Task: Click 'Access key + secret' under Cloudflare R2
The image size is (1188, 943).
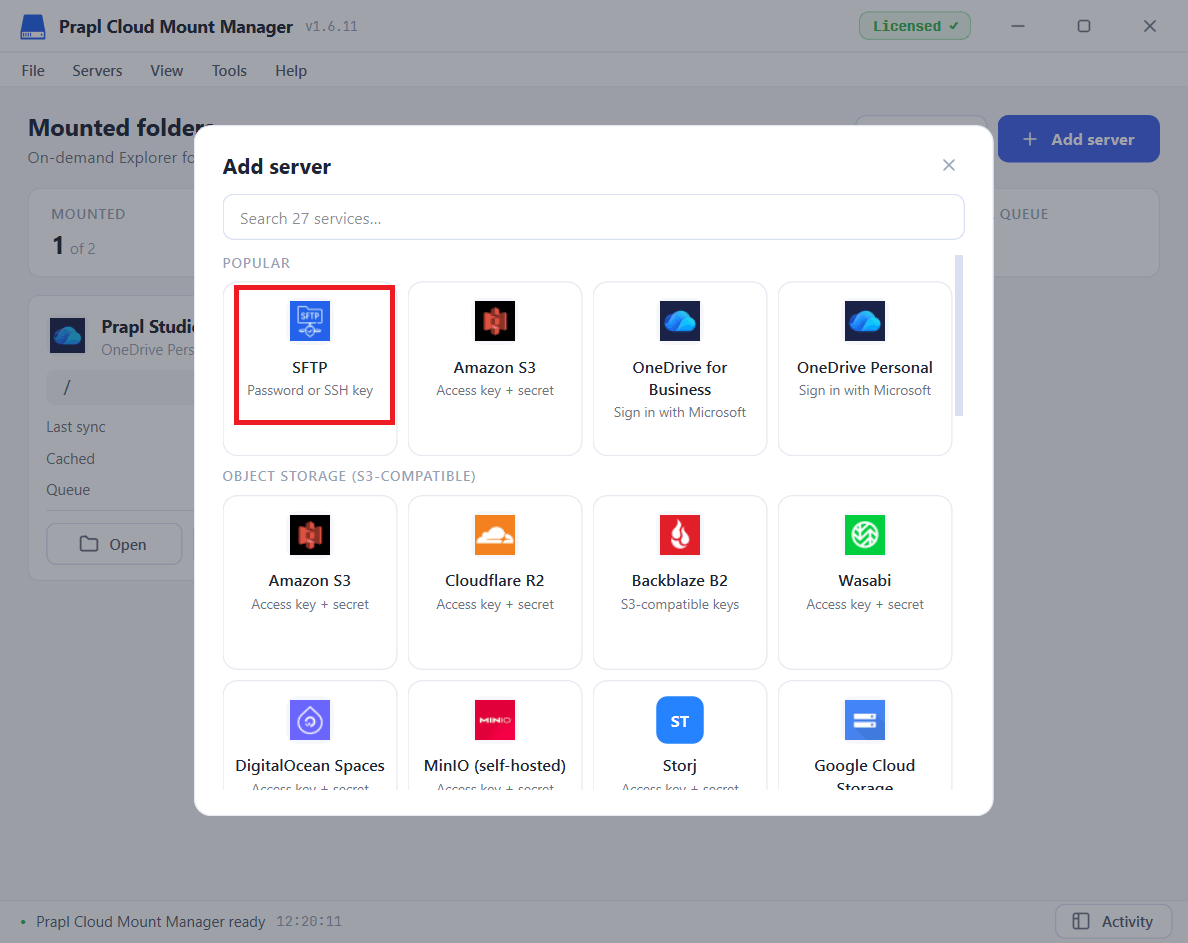Action: [495, 604]
